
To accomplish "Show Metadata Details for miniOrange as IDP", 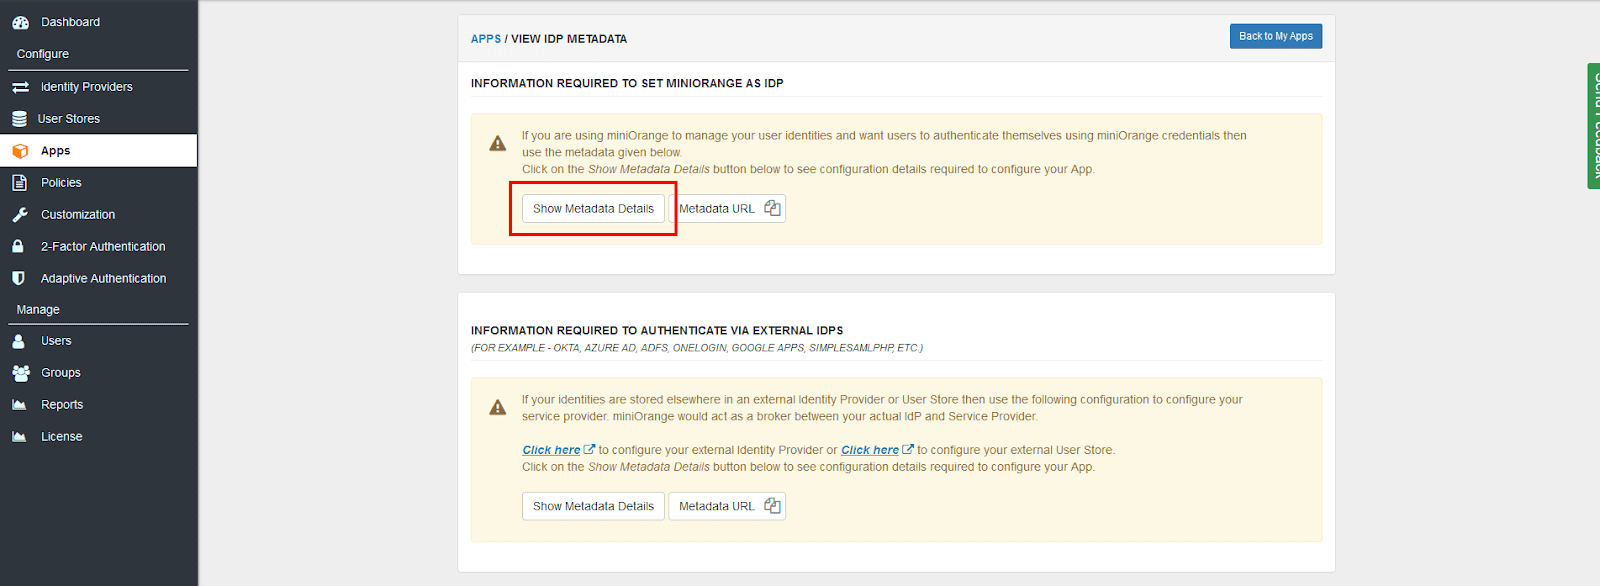I will click(593, 208).
